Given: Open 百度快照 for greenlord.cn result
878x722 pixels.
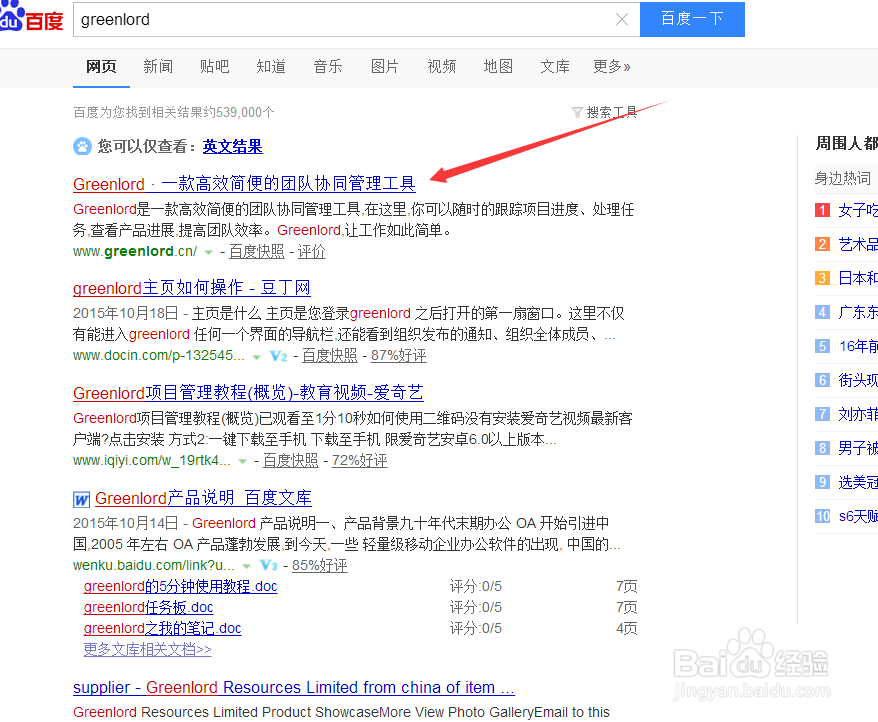Looking at the screenshot, I should (x=256, y=251).
